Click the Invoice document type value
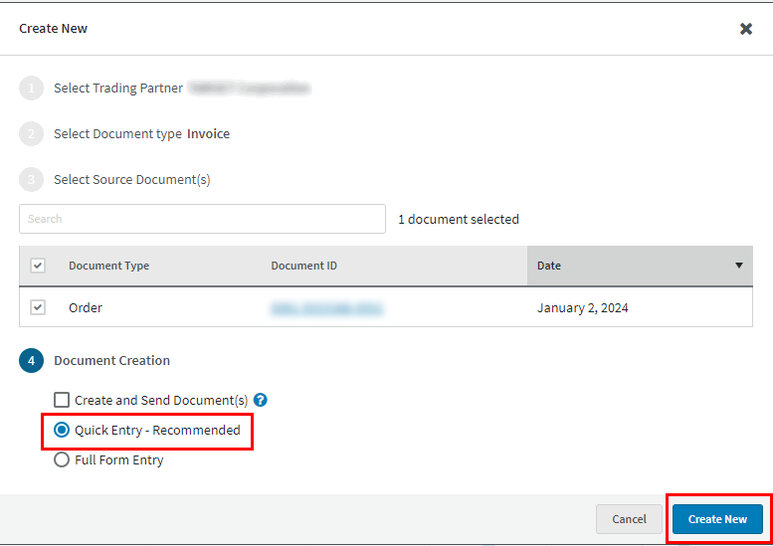This screenshot has width=773, height=546. (x=208, y=134)
